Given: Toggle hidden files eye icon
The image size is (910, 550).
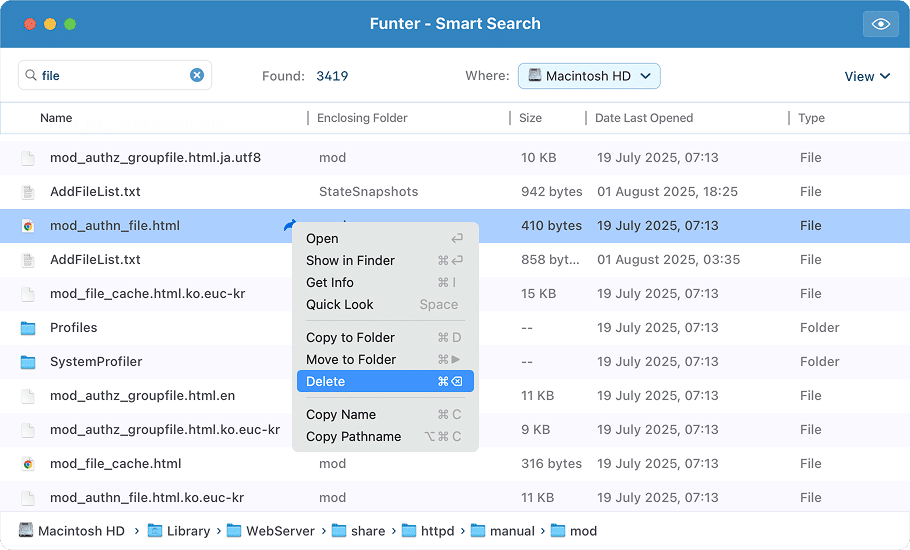Looking at the screenshot, I should click(x=880, y=24).
